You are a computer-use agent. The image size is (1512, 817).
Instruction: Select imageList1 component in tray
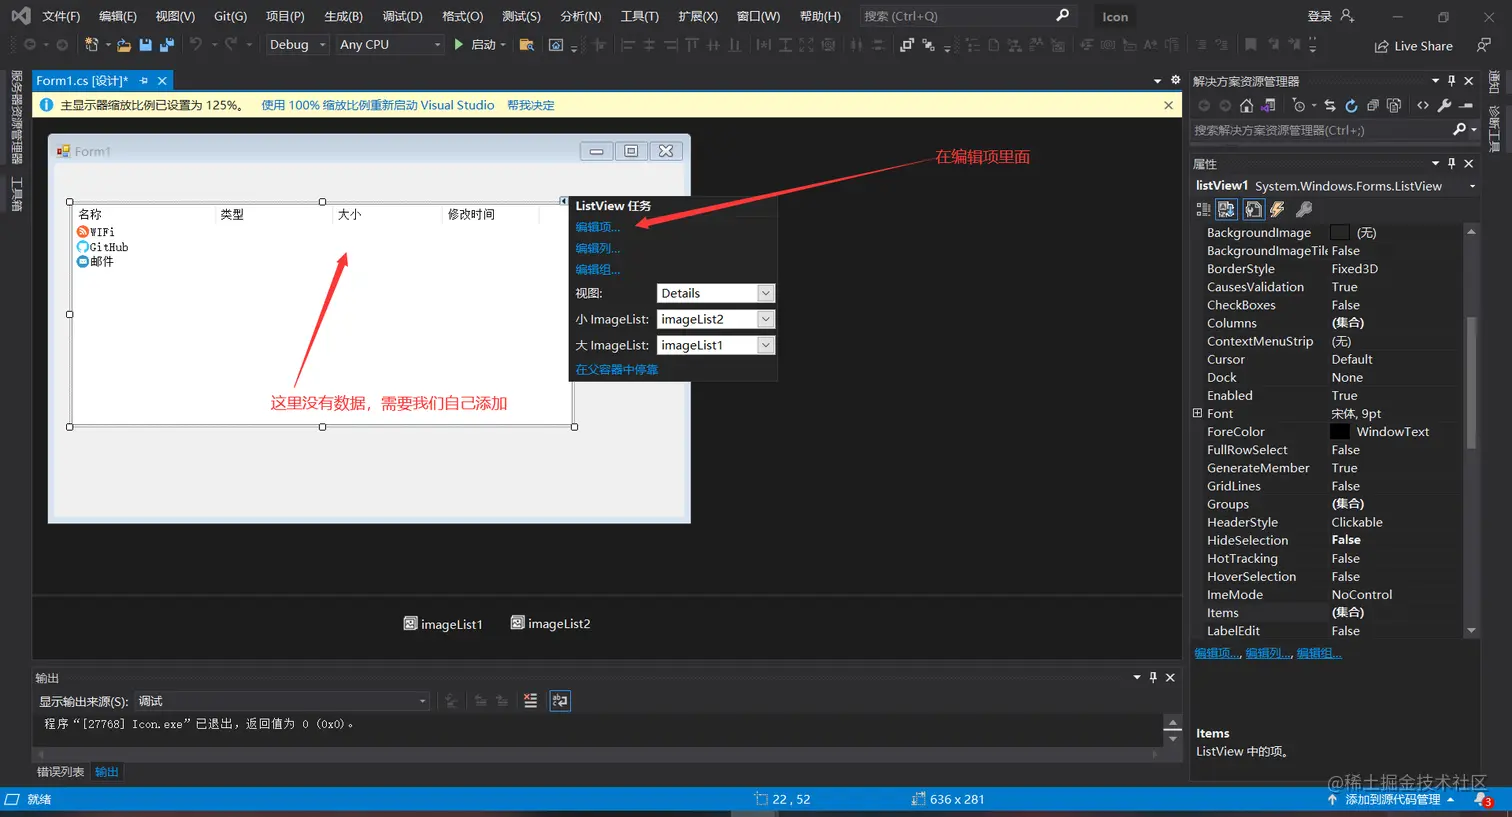(x=443, y=624)
